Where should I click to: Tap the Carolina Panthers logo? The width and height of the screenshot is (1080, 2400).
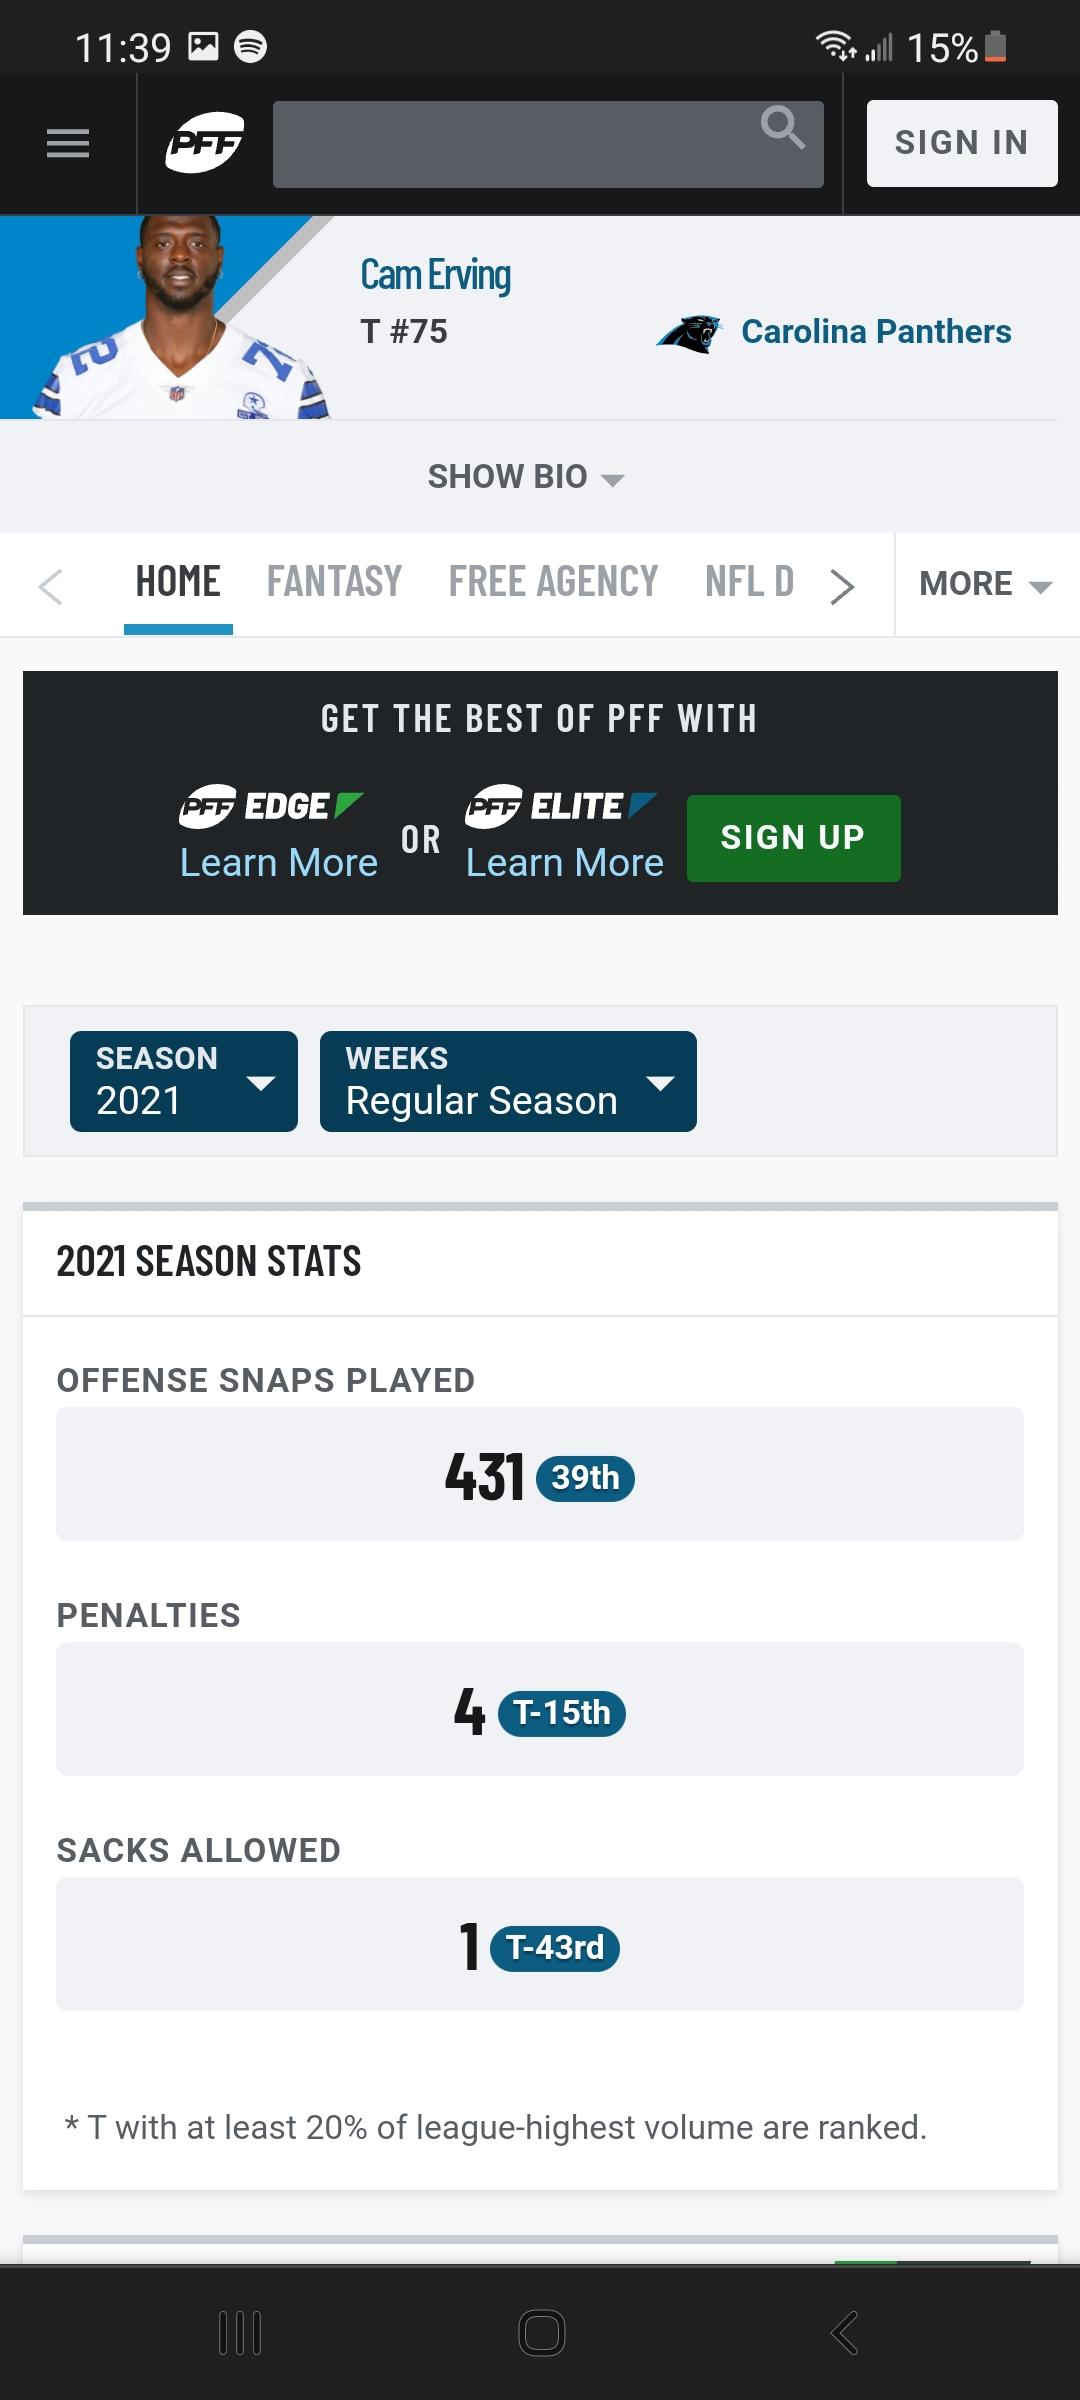click(689, 333)
